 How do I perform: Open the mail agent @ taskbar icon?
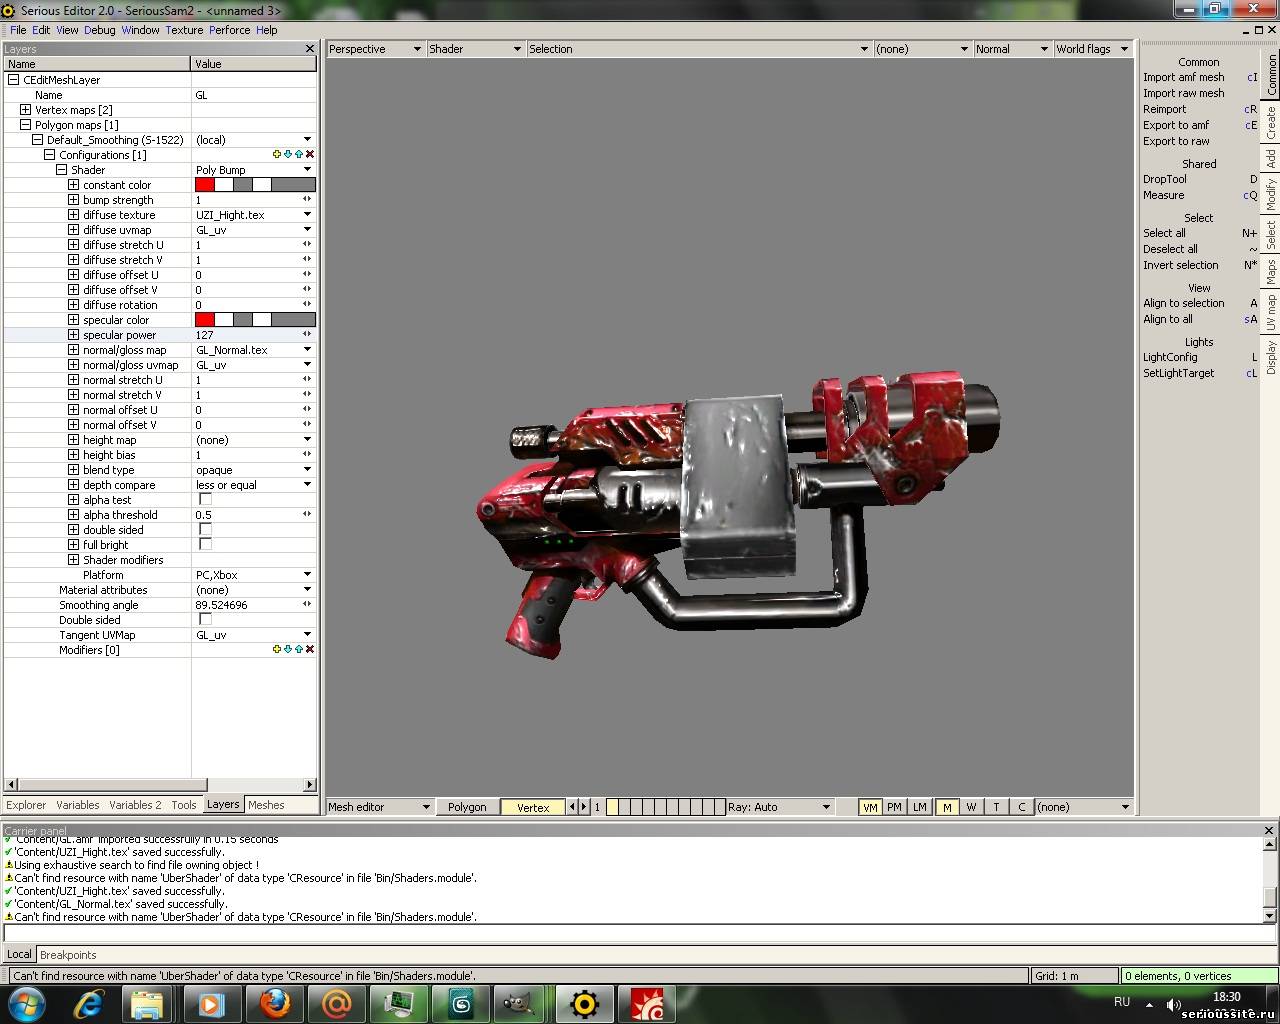pyautogui.click(x=336, y=1003)
